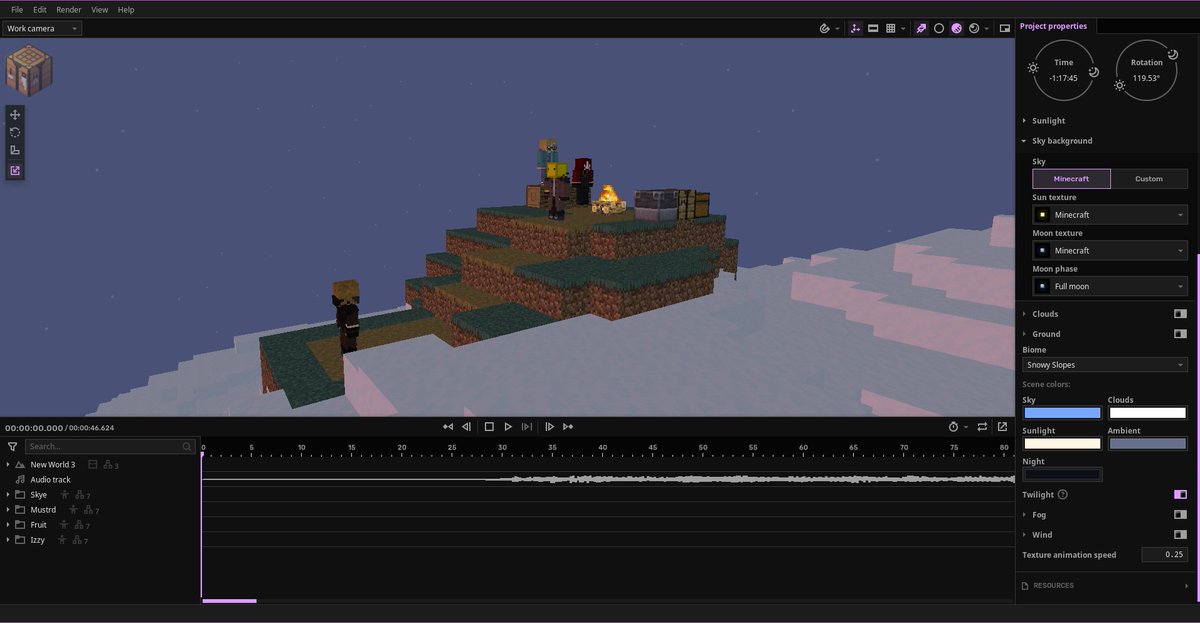Click the timeline filter funnel icon
The image size is (1200, 623).
click(12, 447)
